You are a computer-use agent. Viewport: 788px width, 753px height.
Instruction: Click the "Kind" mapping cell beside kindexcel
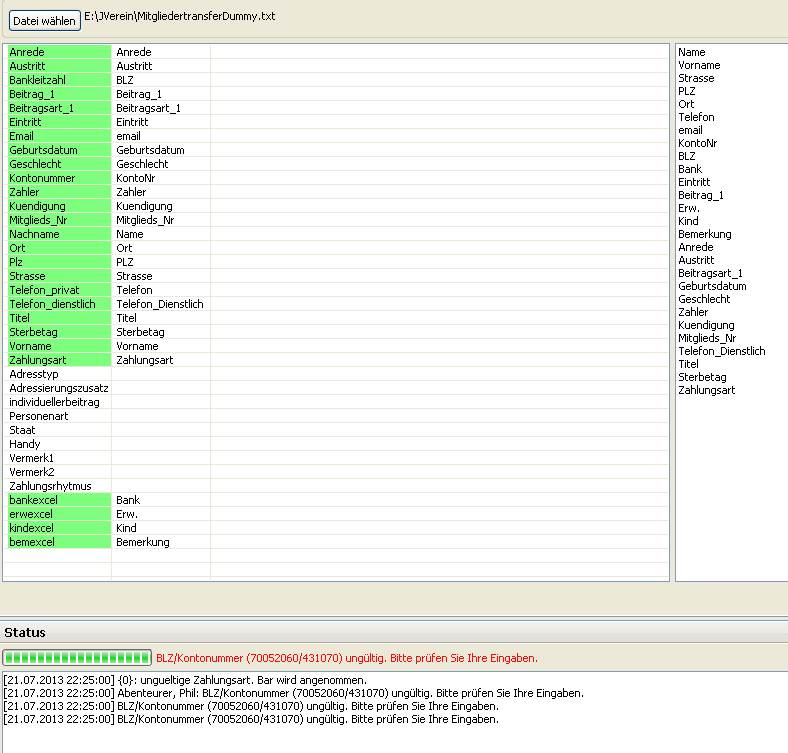(x=160, y=528)
